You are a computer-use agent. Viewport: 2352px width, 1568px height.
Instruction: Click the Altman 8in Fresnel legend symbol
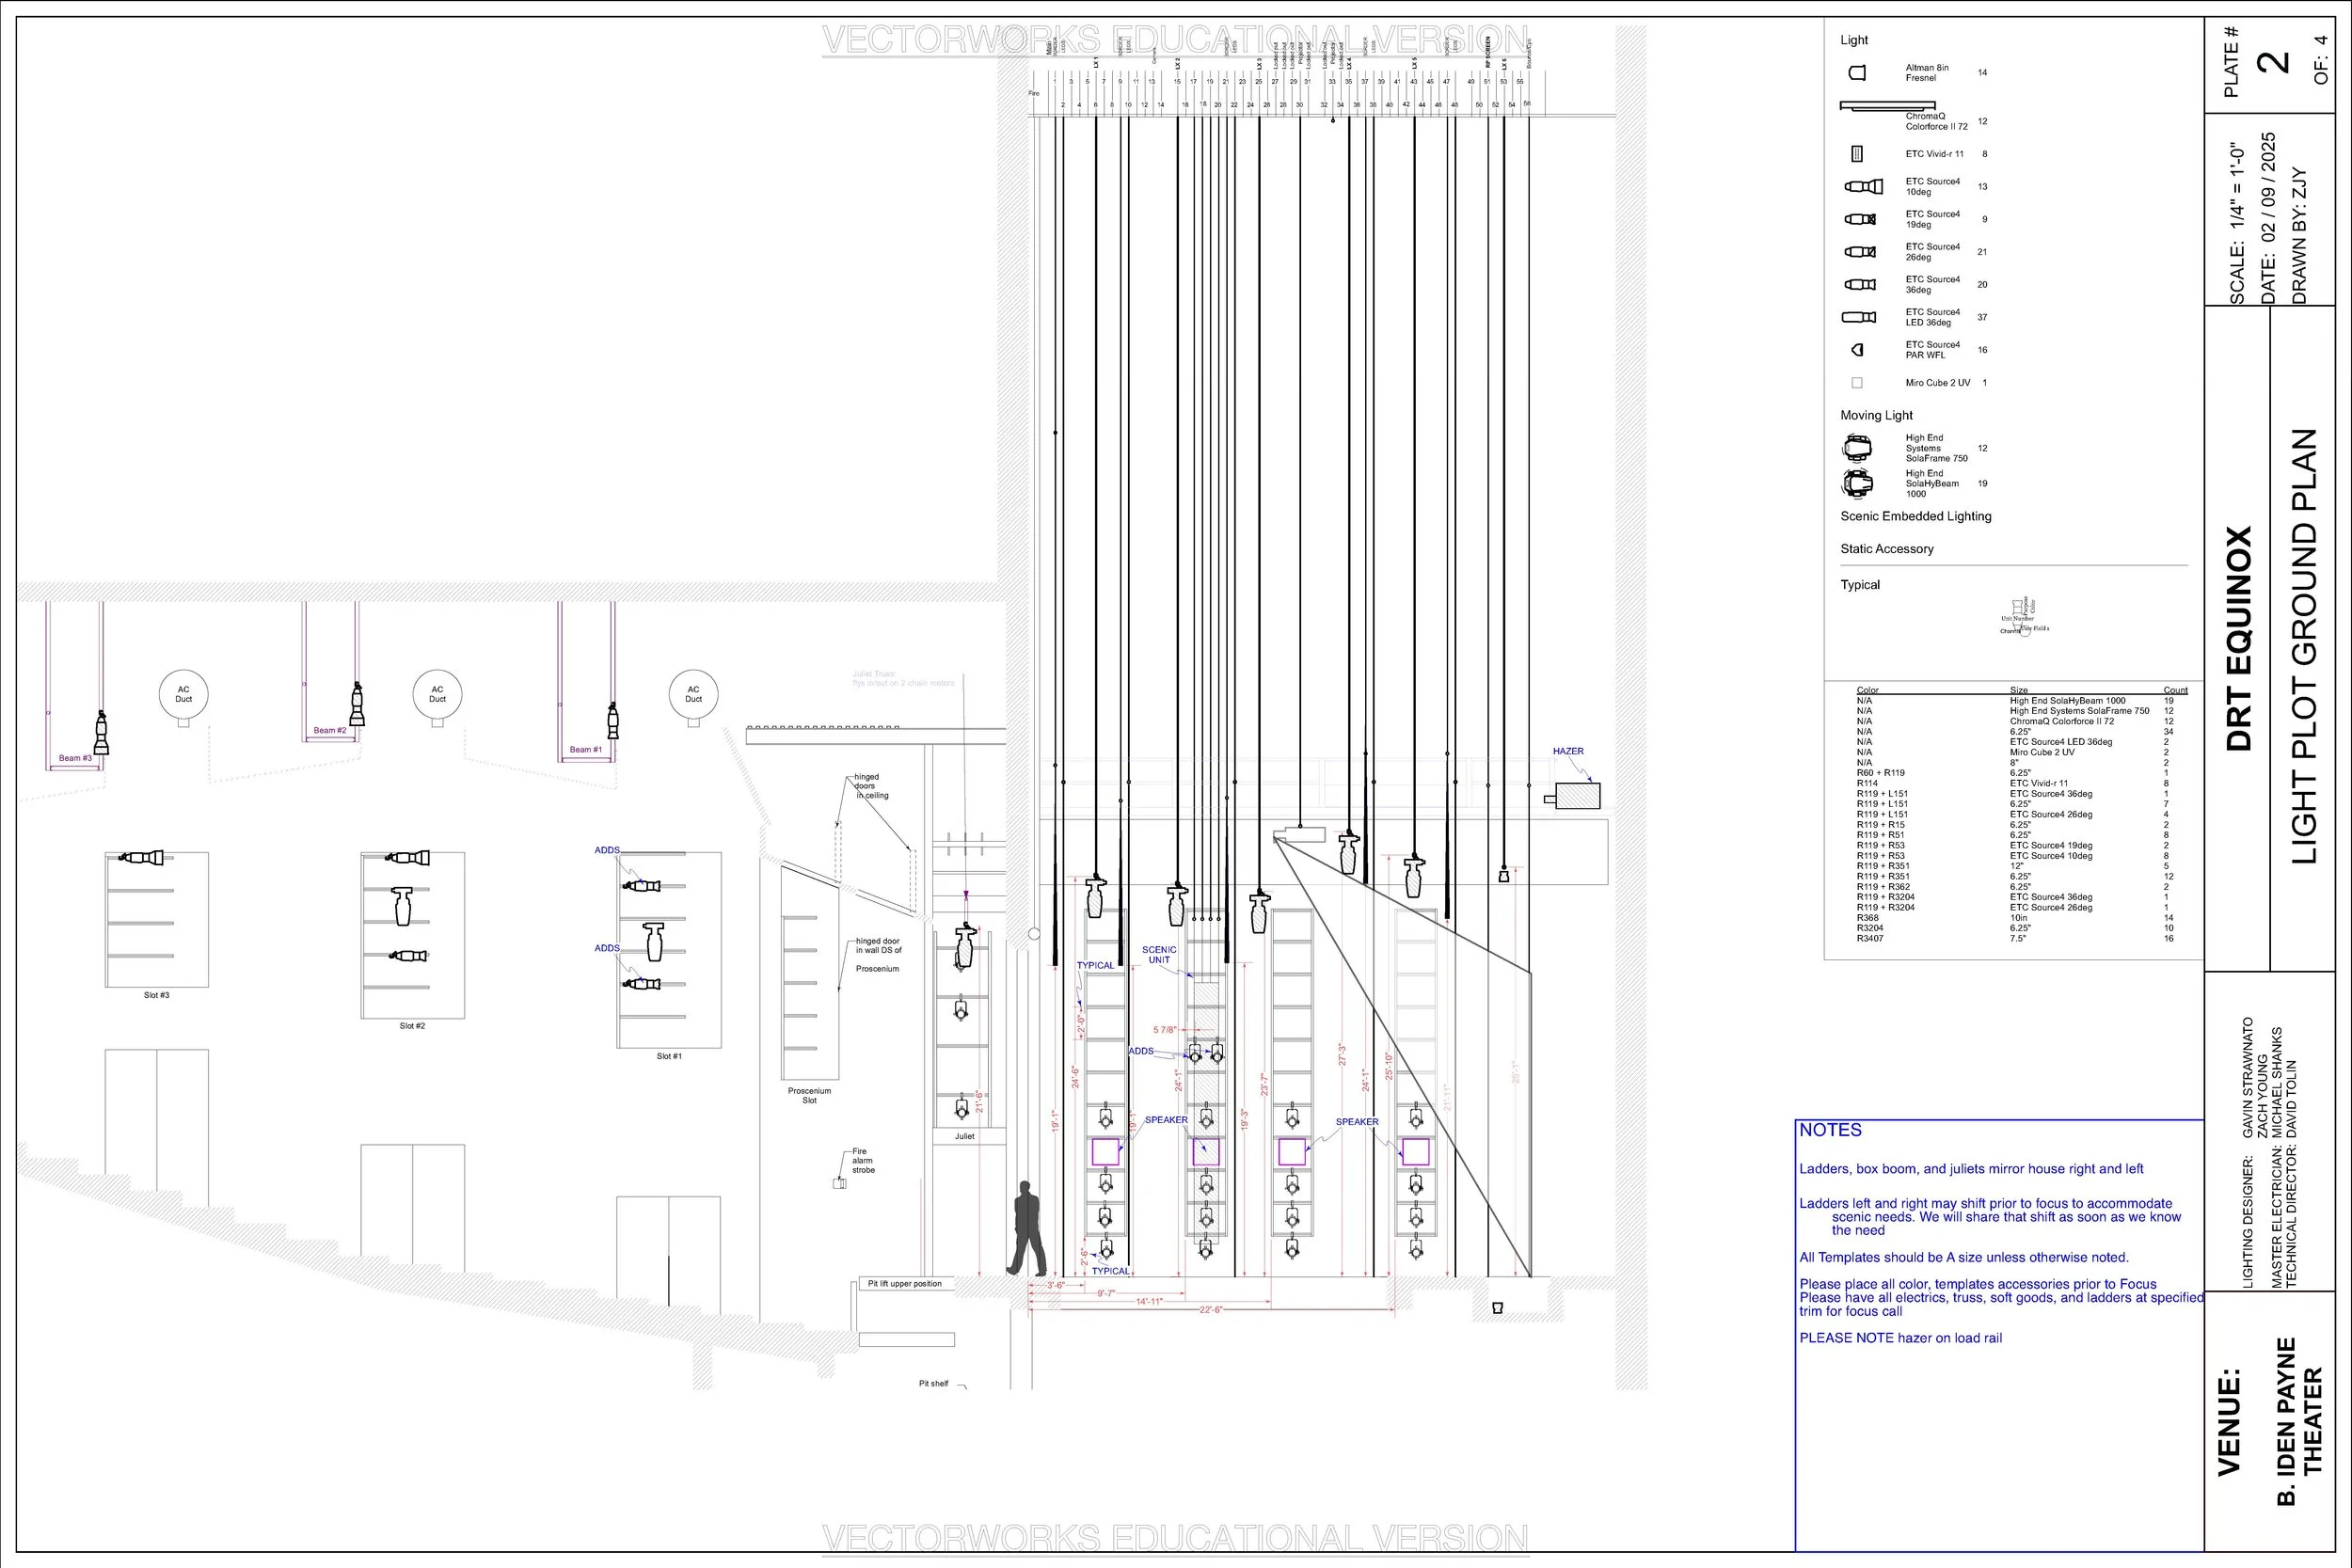point(1857,73)
